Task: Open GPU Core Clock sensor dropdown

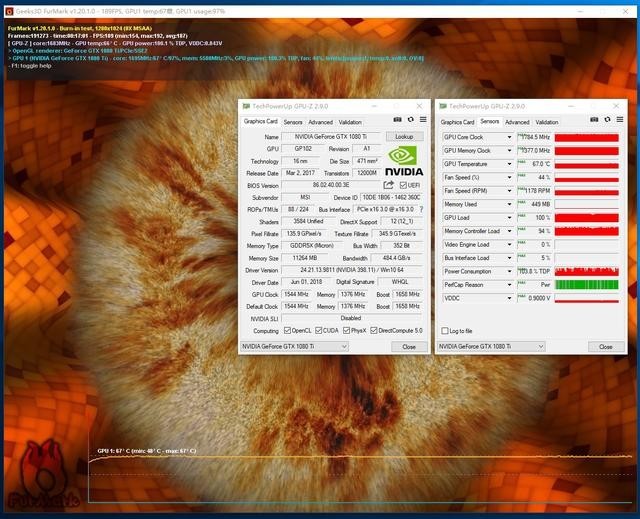Action: pos(509,137)
